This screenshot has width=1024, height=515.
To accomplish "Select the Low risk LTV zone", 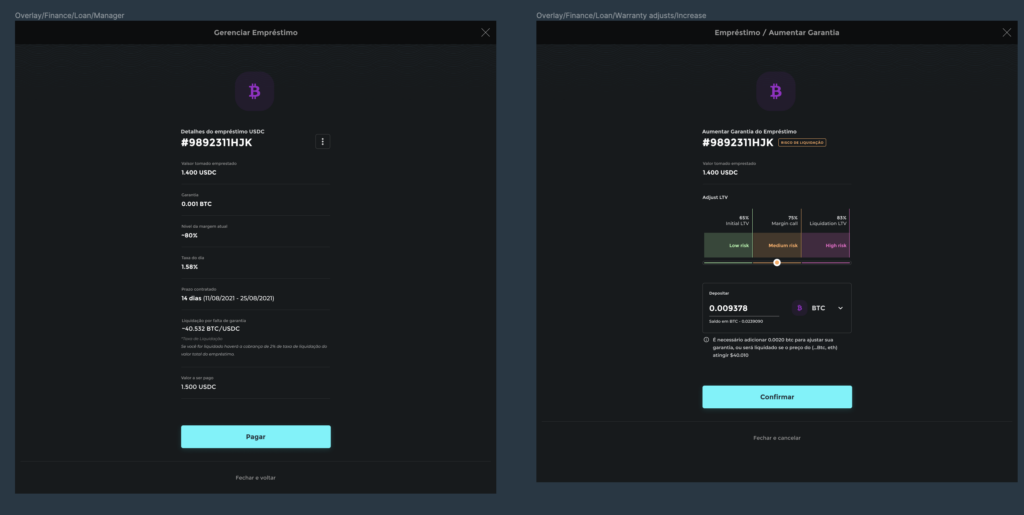I will [x=727, y=246].
